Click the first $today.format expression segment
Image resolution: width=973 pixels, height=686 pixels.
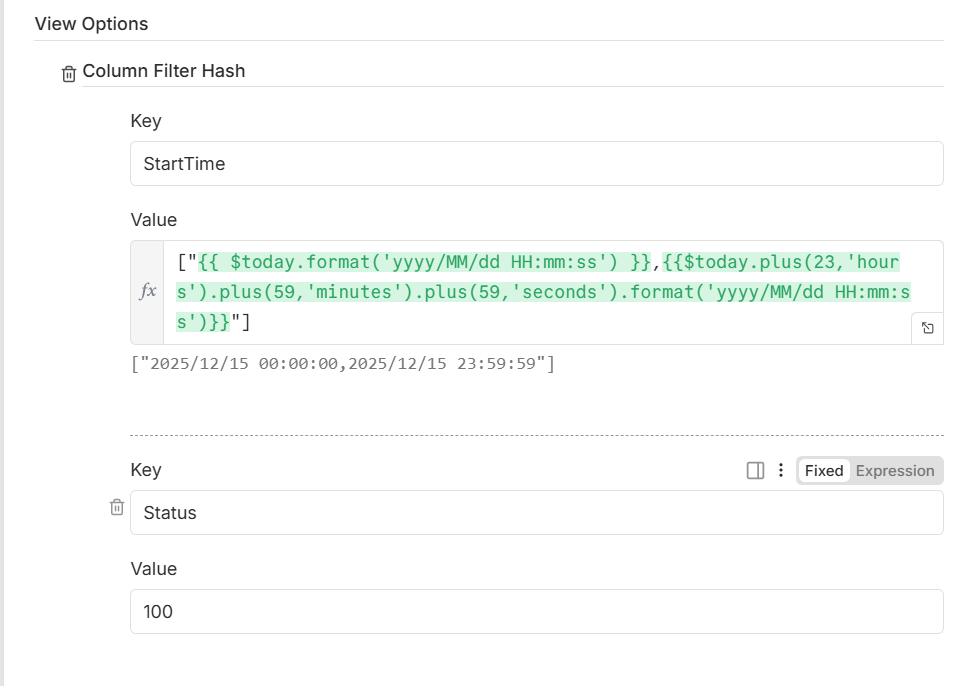click(424, 262)
